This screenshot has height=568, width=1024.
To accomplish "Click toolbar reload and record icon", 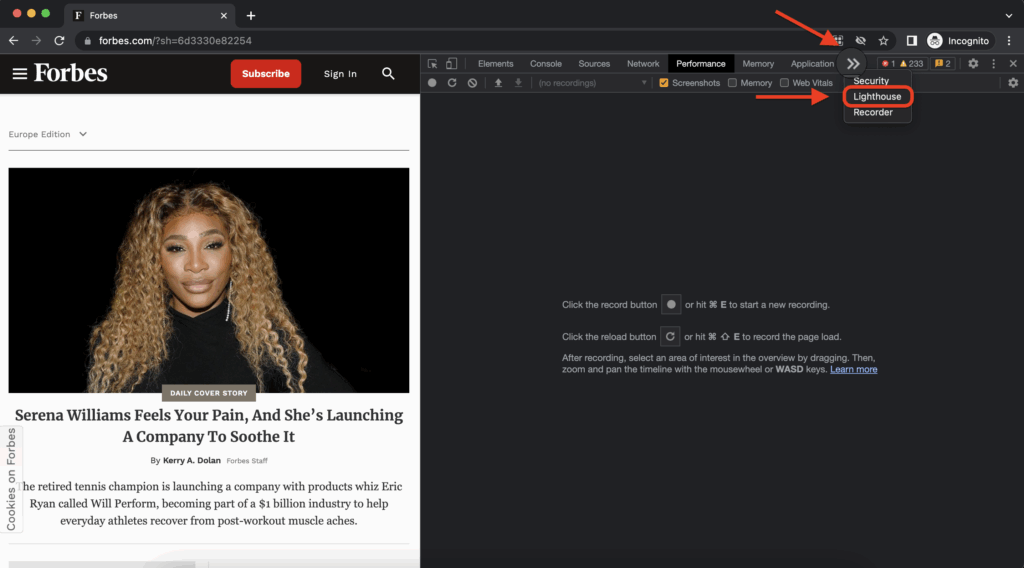I will (452, 83).
